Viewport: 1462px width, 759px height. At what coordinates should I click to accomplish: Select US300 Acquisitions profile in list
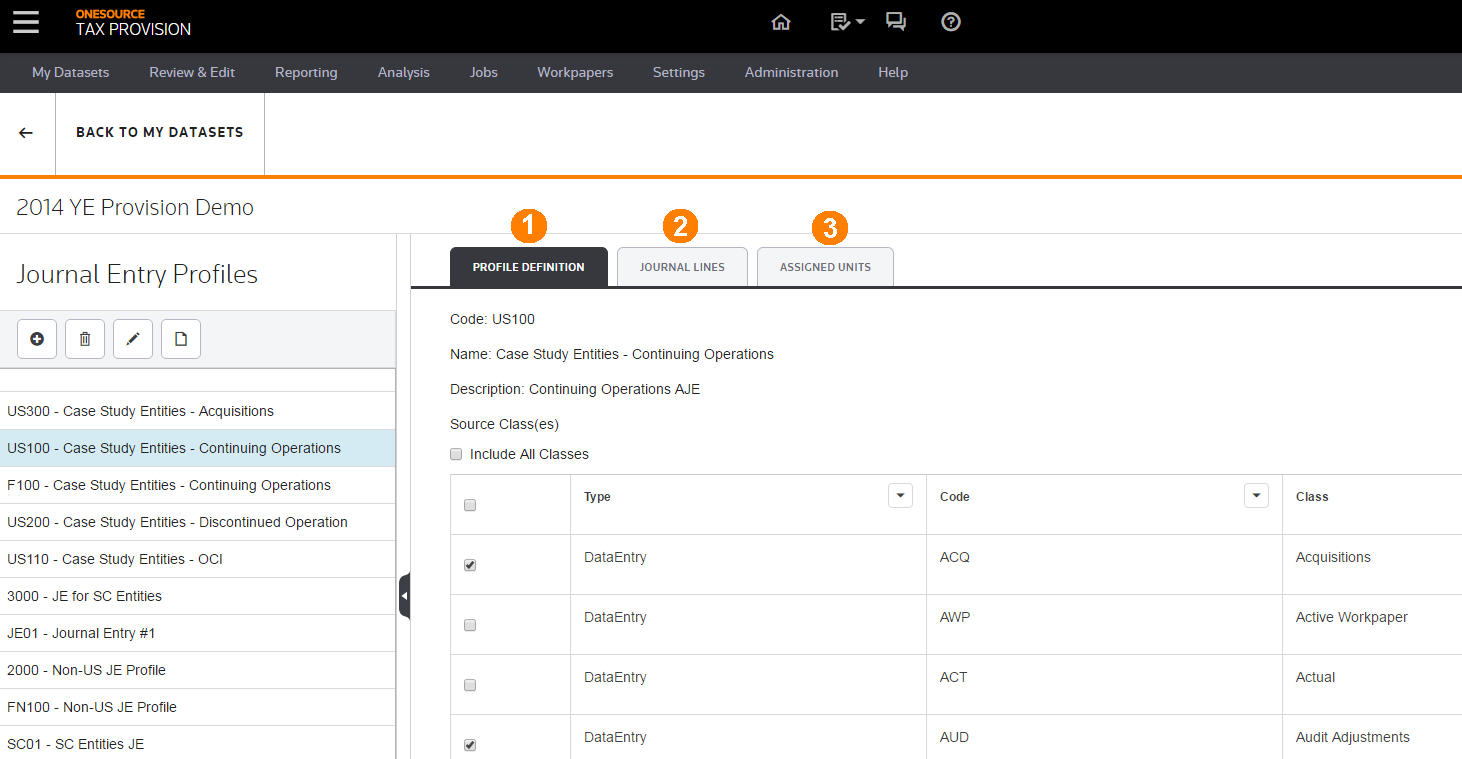tap(140, 411)
